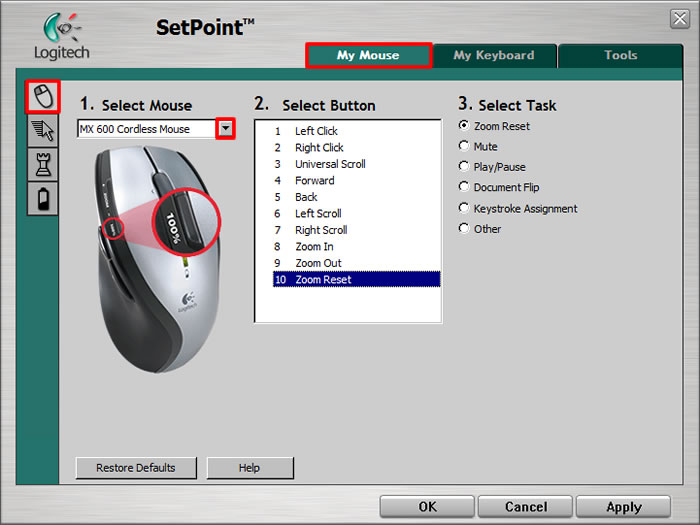The height and width of the screenshot is (525, 700).
Task: Select button 2 Right Click
Action: point(356,148)
